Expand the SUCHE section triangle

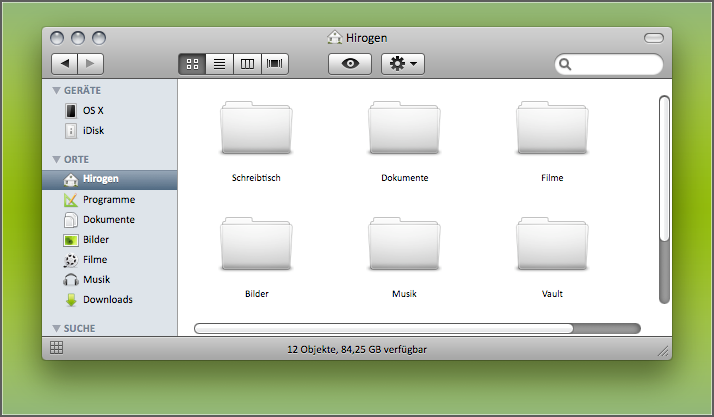[x=56, y=328]
